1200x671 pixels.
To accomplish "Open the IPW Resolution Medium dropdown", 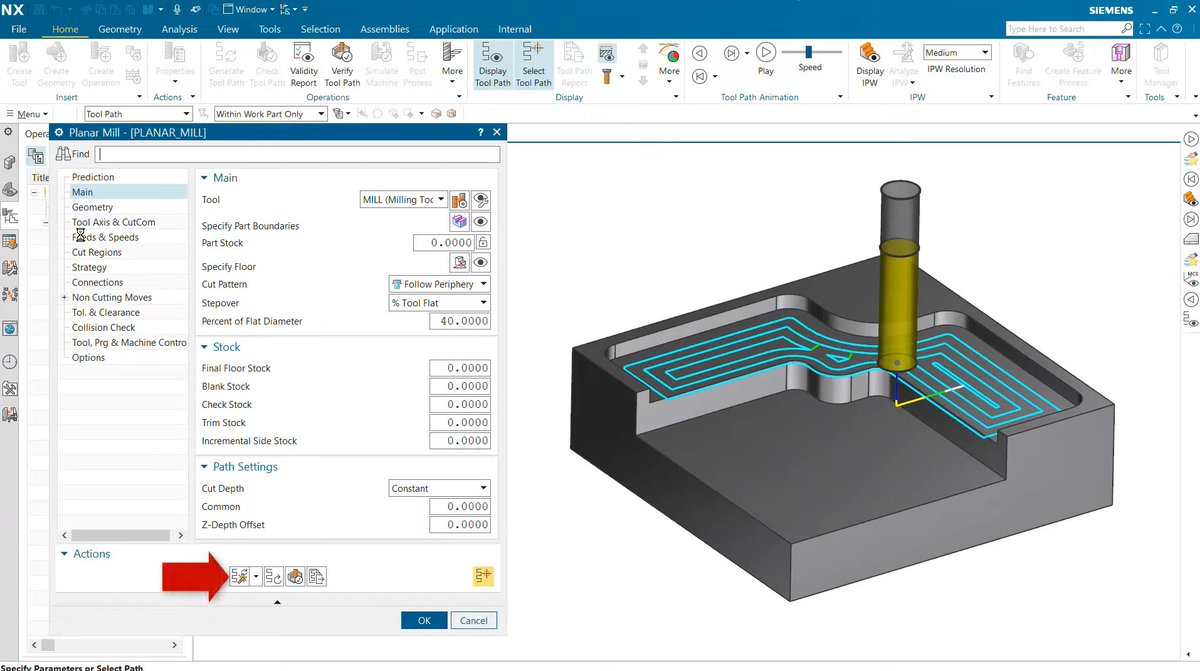I will click(x=957, y=52).
